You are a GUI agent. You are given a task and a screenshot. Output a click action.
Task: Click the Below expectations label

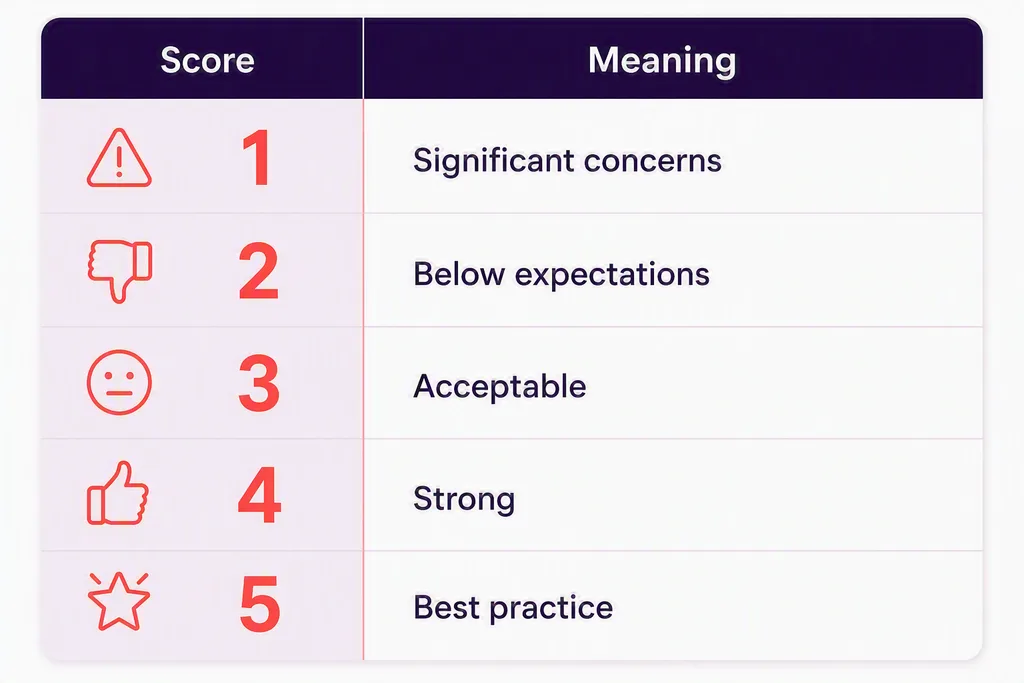pyautogui.click(x=561, y=274)
